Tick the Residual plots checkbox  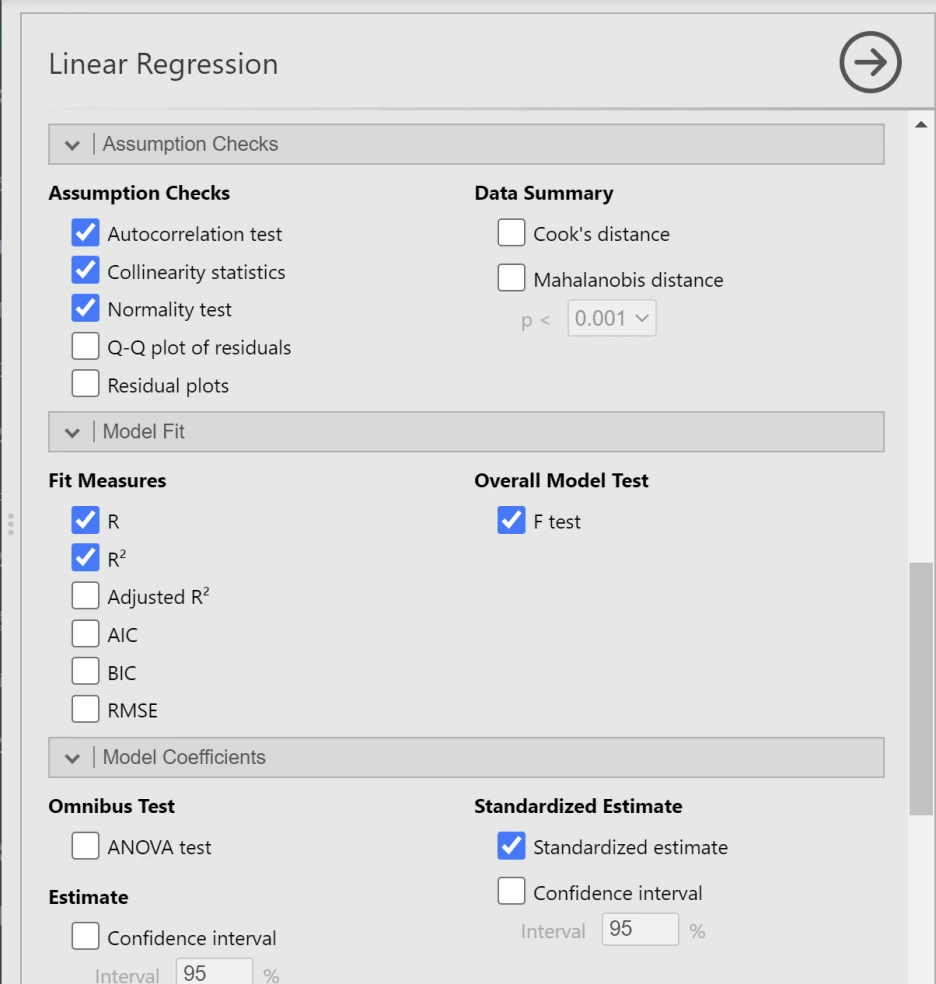pos(86,386)
